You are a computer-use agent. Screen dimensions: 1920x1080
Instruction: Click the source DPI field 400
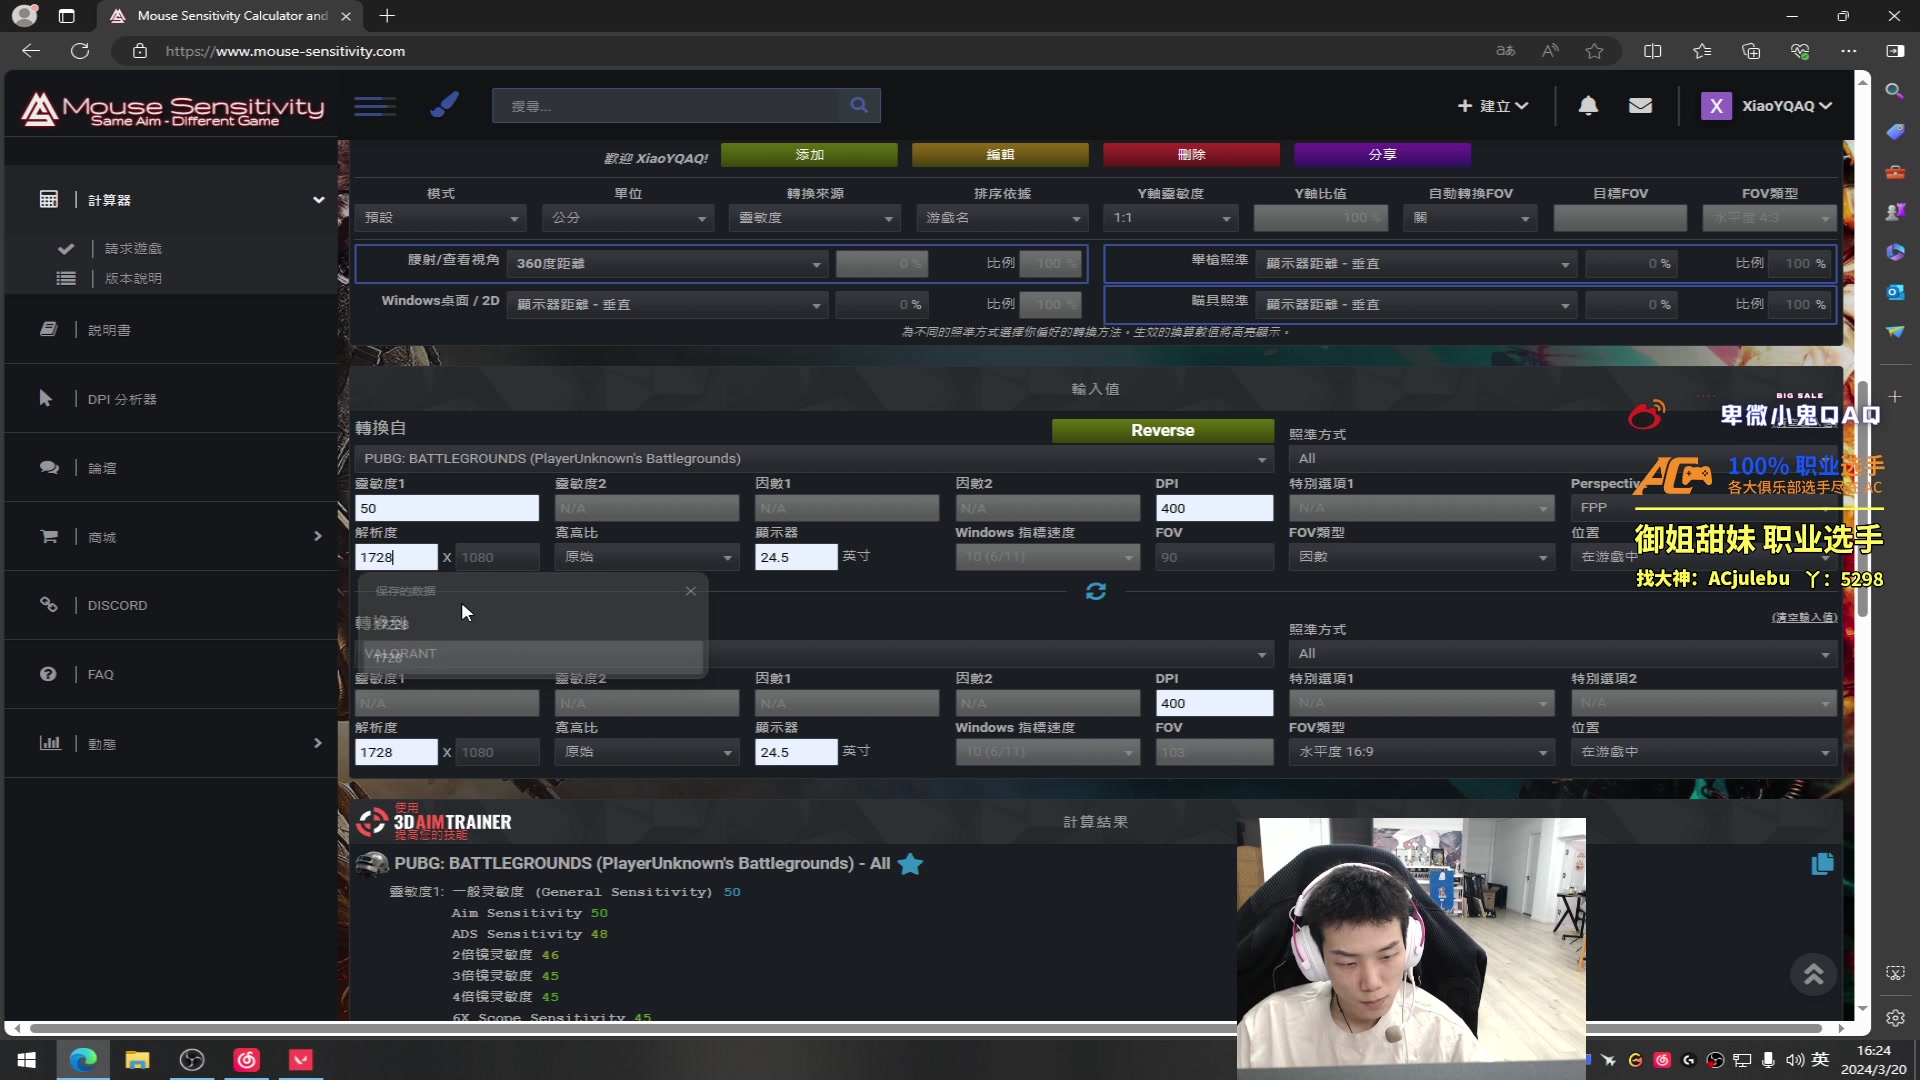(x=1214, y=508)
